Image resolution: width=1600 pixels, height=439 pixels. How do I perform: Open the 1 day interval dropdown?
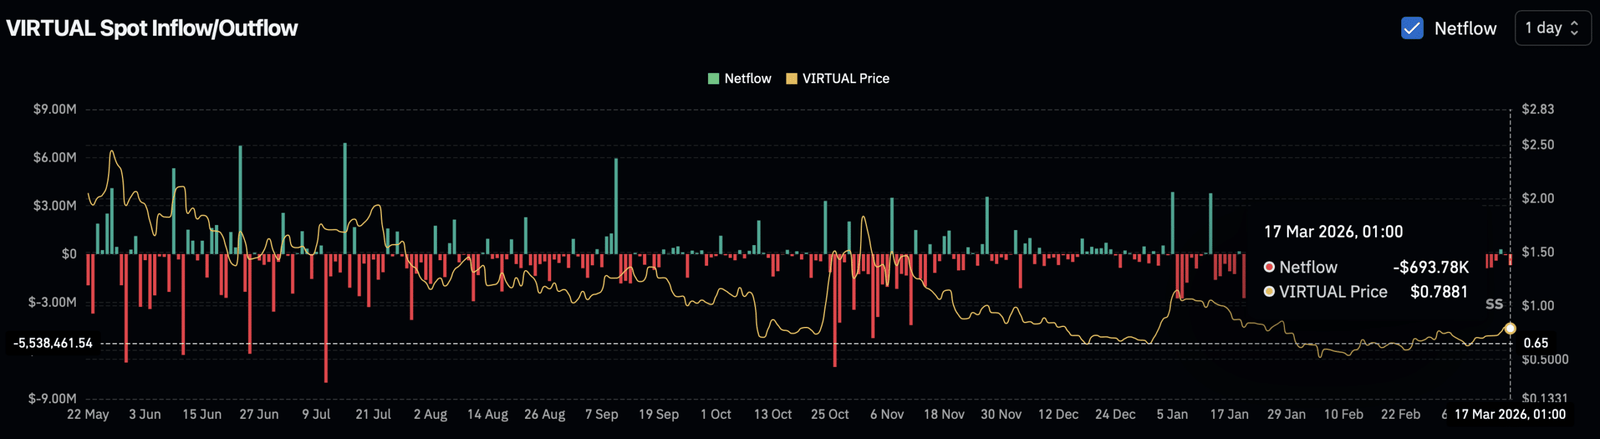tap(1552, 28)
